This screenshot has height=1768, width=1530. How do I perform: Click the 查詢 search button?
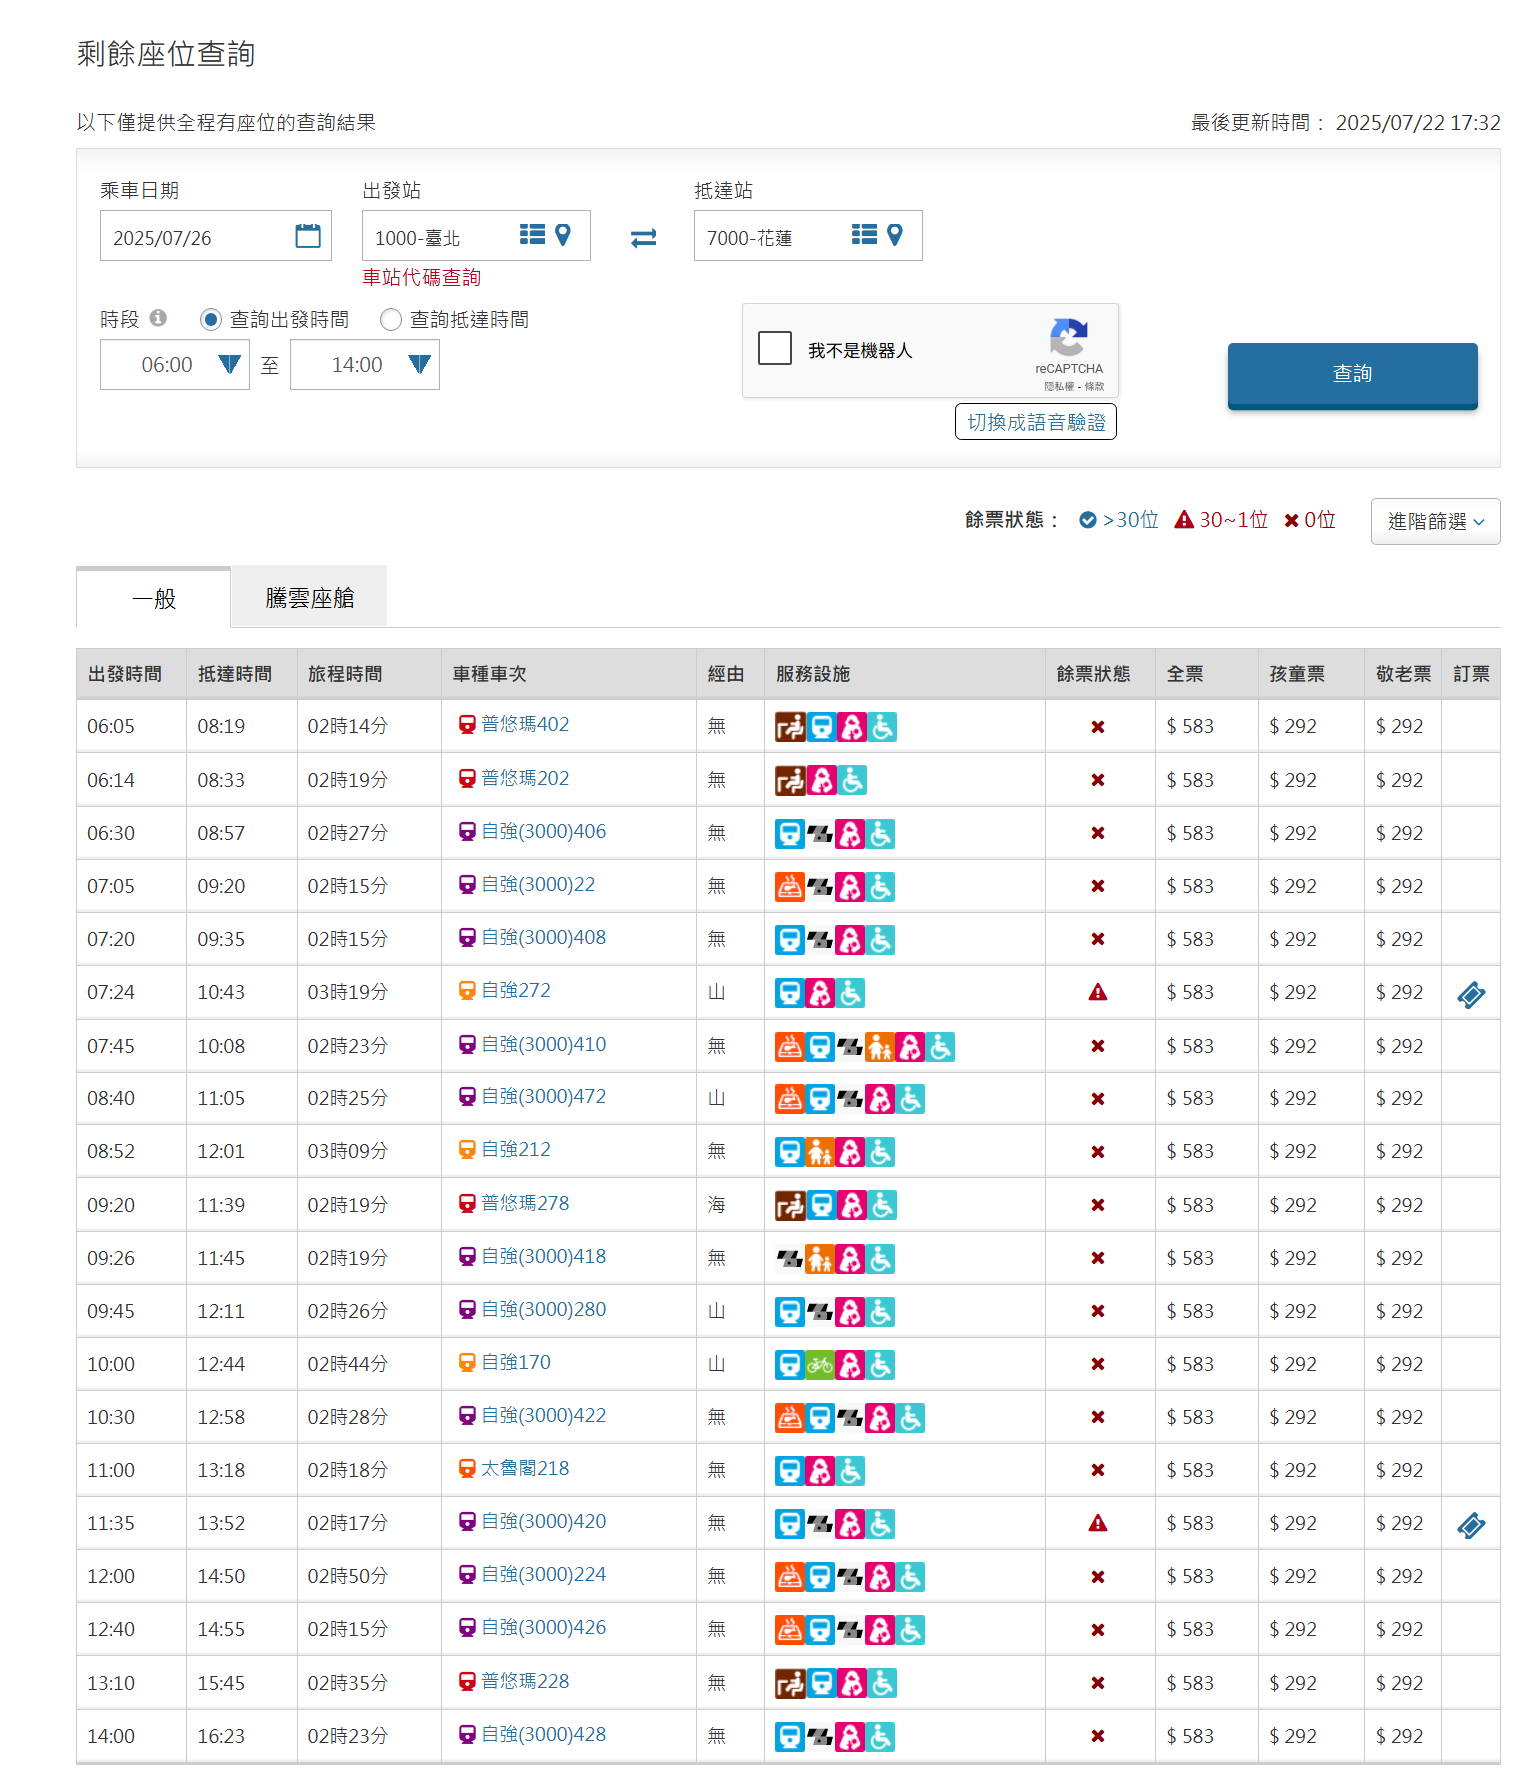tap(1352, 374)
